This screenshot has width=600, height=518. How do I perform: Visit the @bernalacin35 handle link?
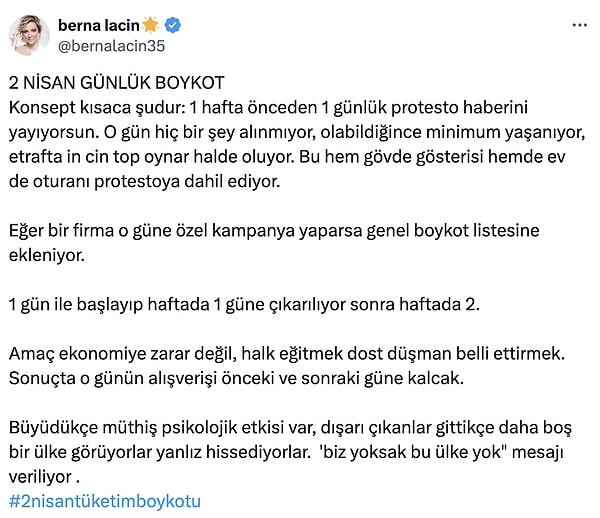point(111,46)
